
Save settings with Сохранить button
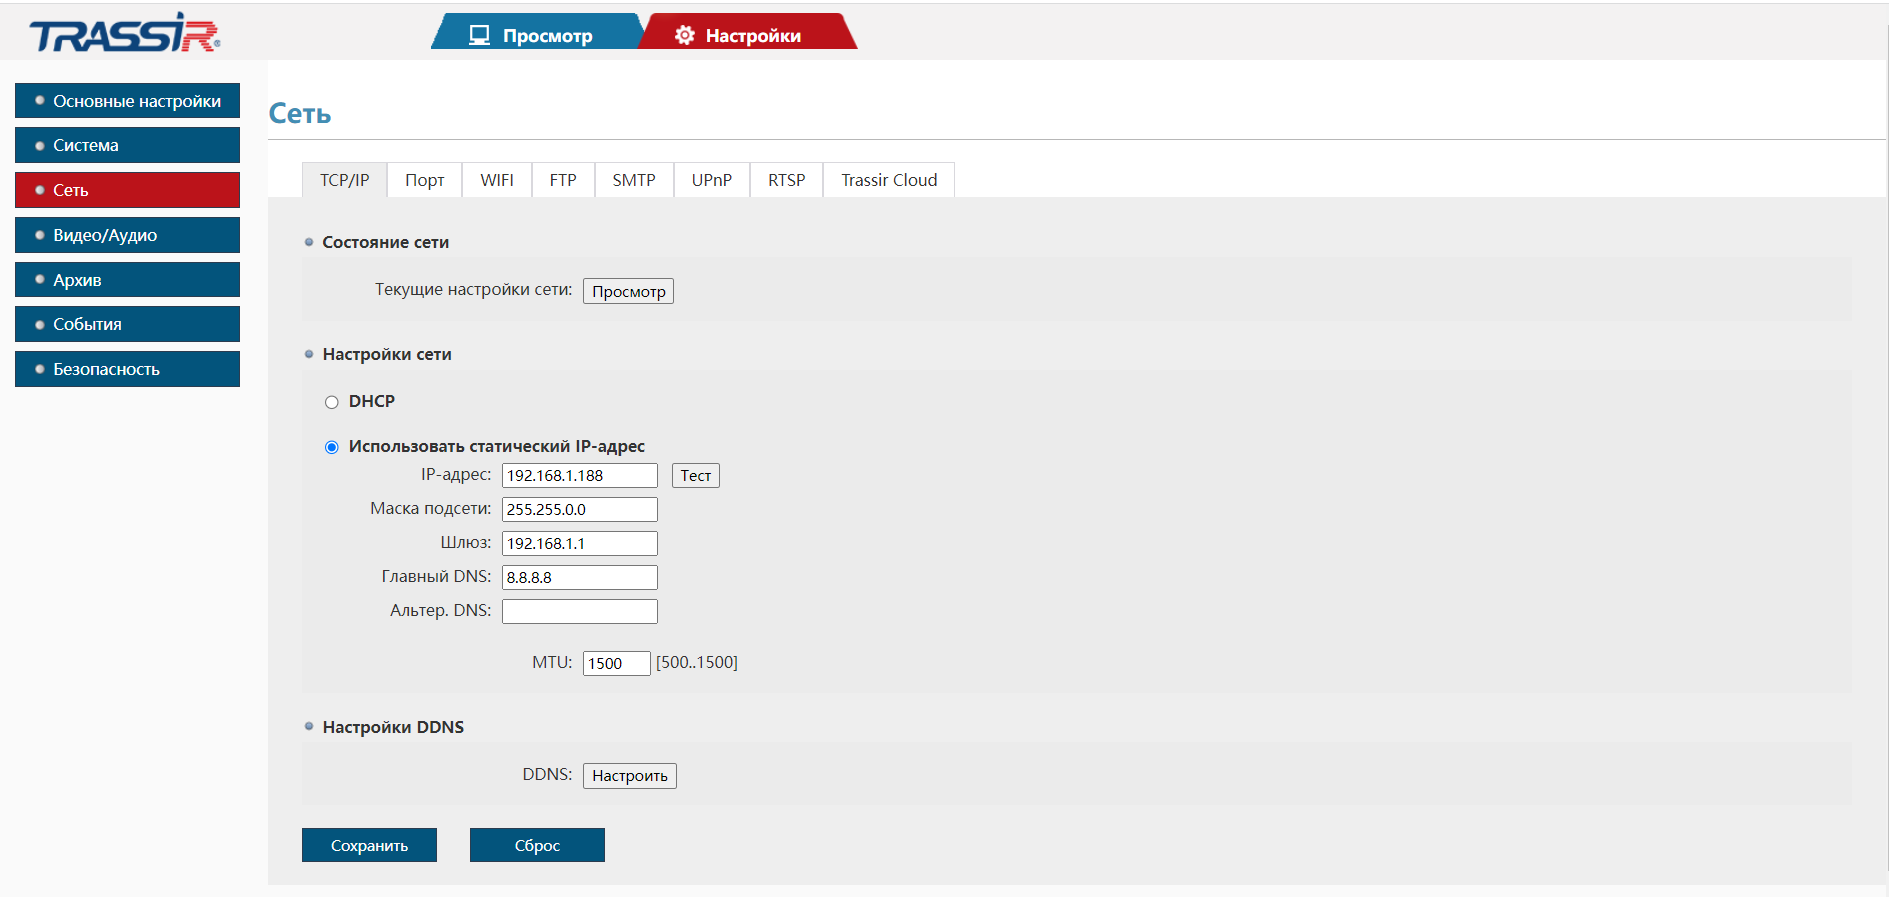[369, 845]
